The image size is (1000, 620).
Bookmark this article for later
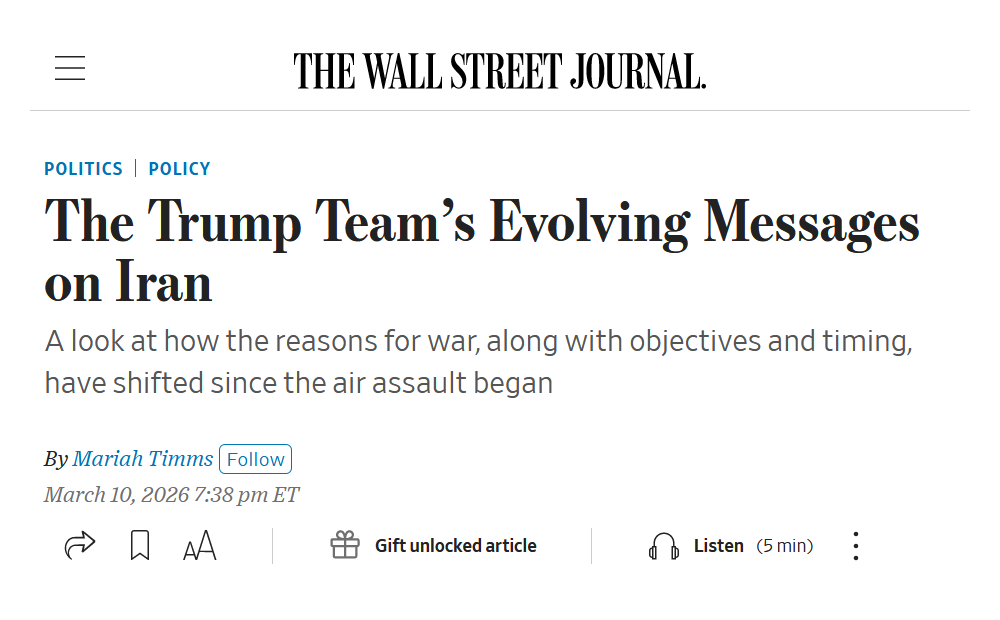(140, 546)
